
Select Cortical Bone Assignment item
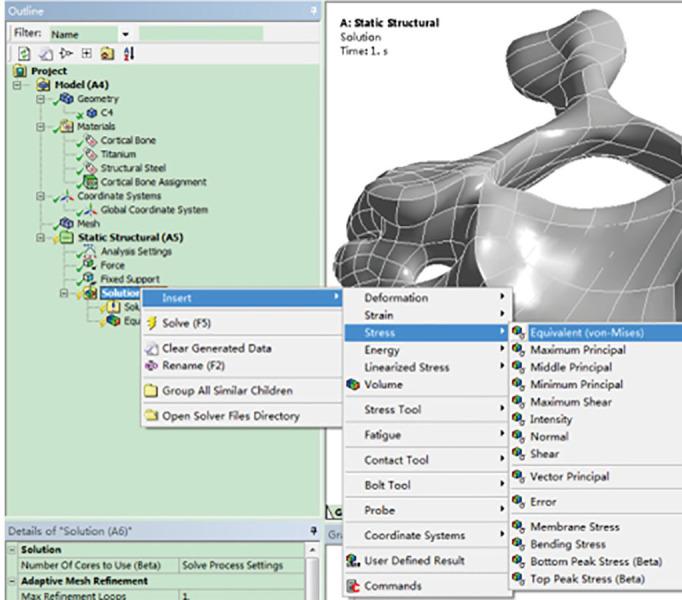[153, 182]
